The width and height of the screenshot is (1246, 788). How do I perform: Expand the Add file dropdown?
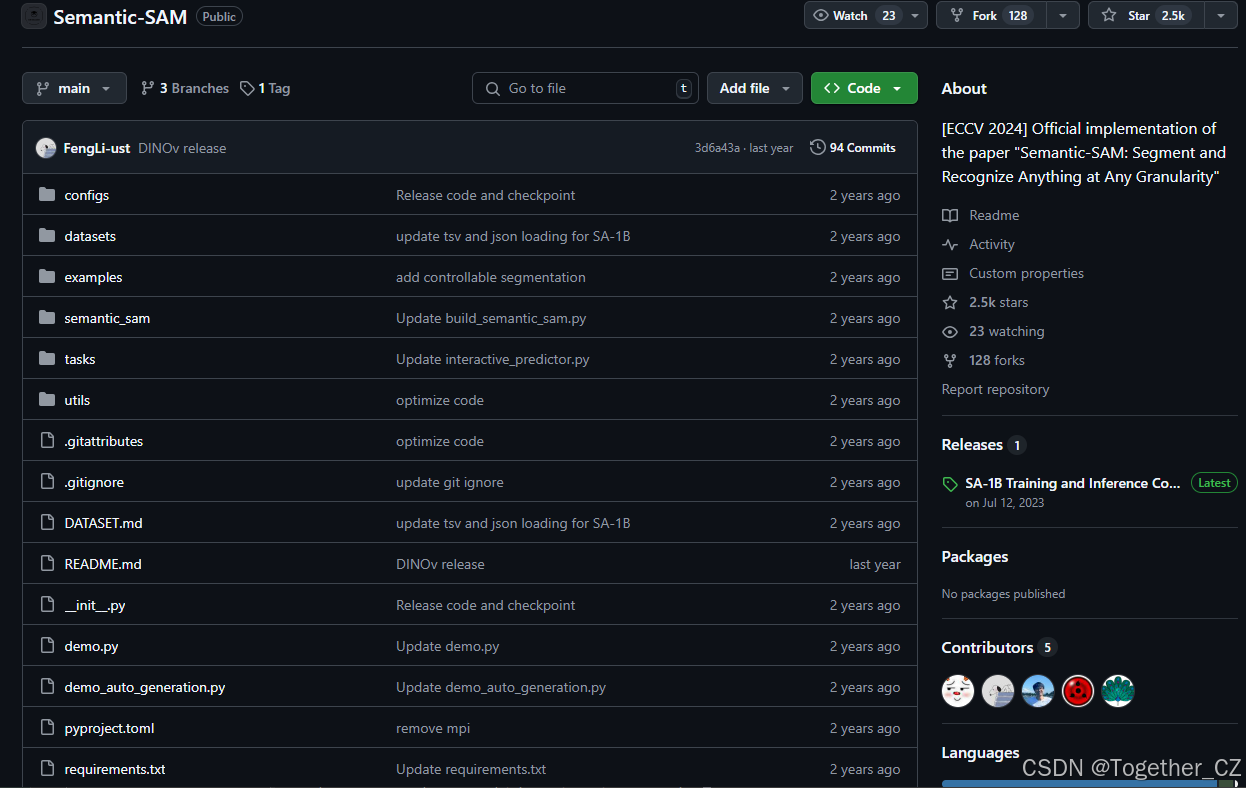tap(755, 88)
